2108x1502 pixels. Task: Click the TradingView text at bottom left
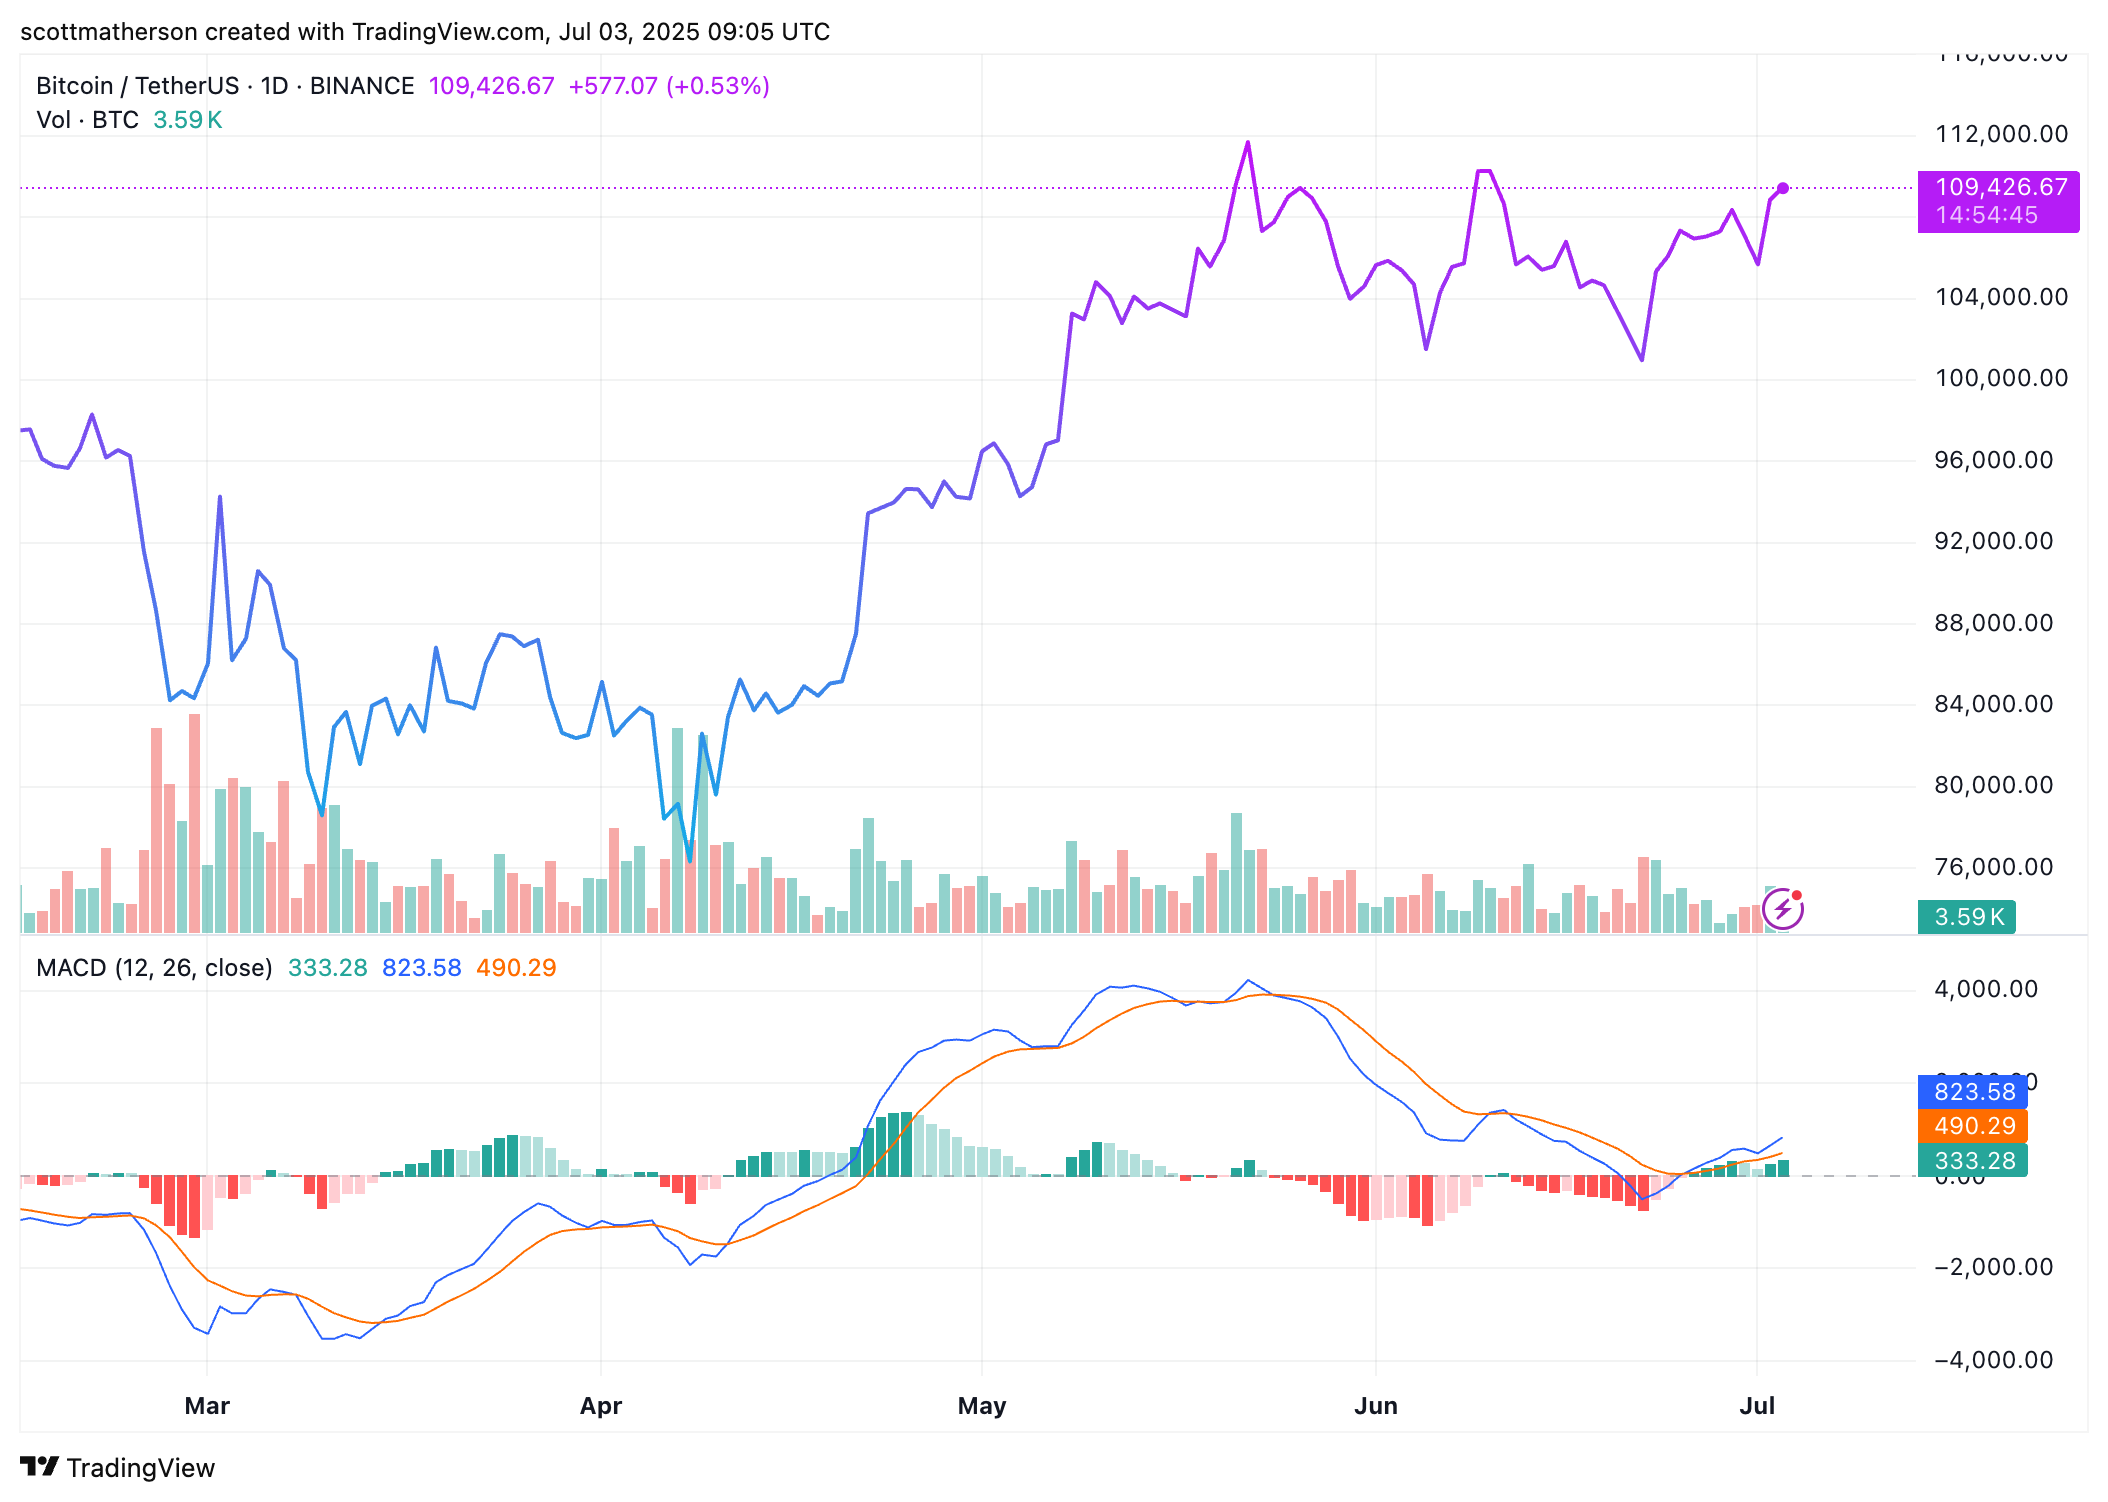pos(140,1468)
